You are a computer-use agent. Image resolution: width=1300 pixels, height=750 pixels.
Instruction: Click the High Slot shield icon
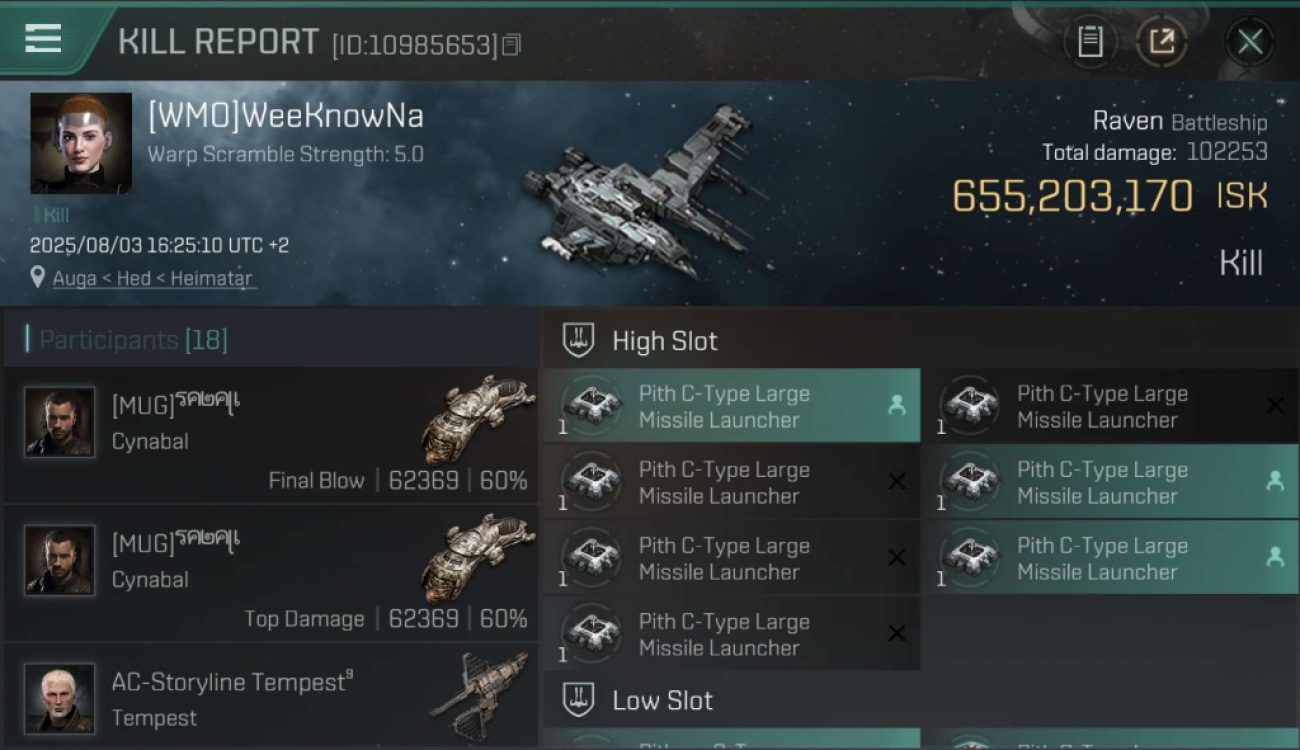[579, 340]
